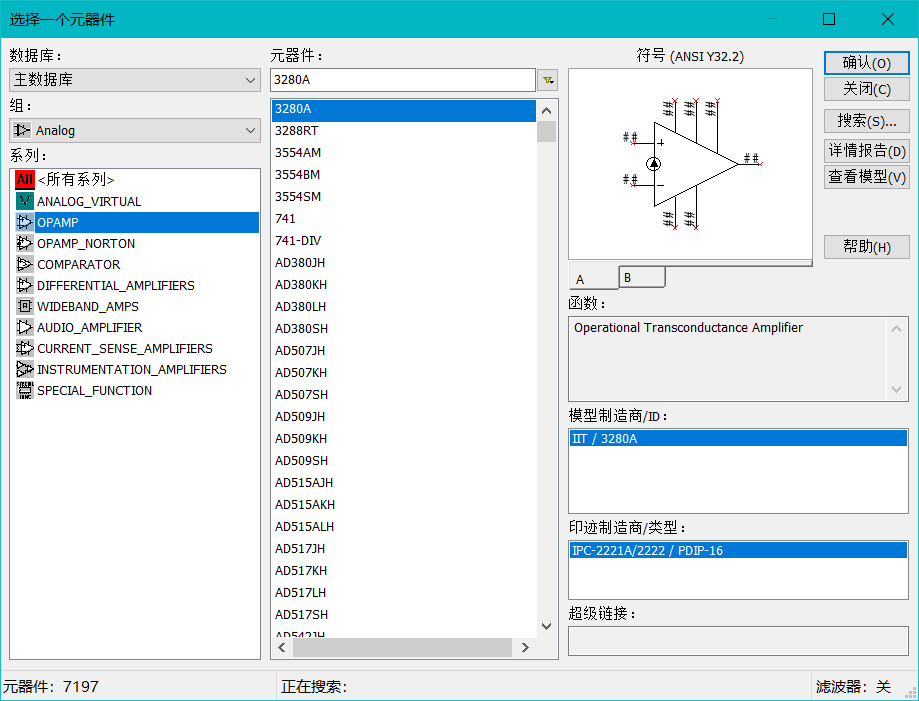Click the down arrow of component list scrollbar
The image size is (919, 701).
click(x=546, y=626)
